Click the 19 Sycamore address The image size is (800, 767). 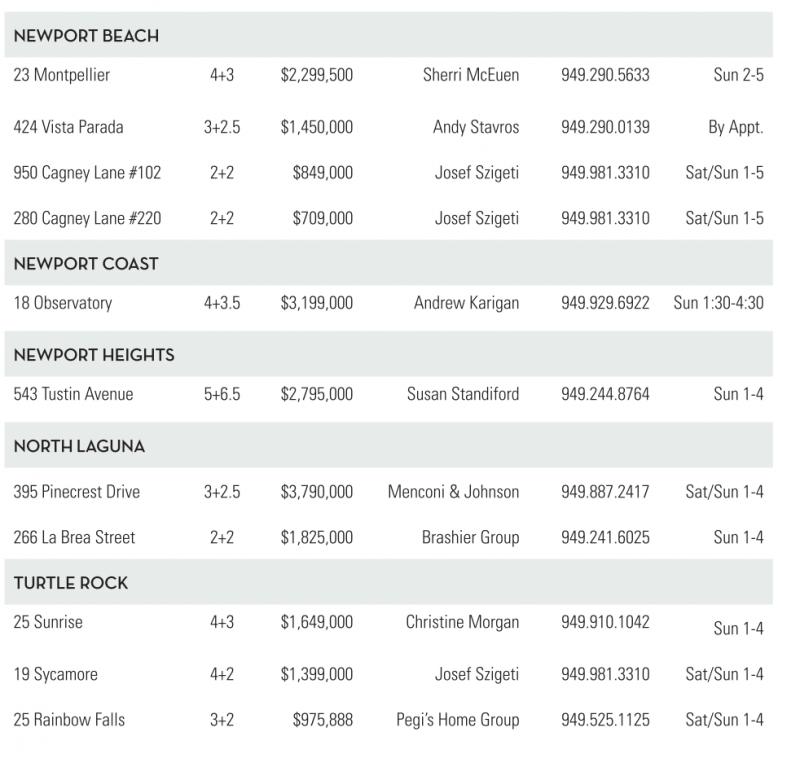click(x=56, y=674)
